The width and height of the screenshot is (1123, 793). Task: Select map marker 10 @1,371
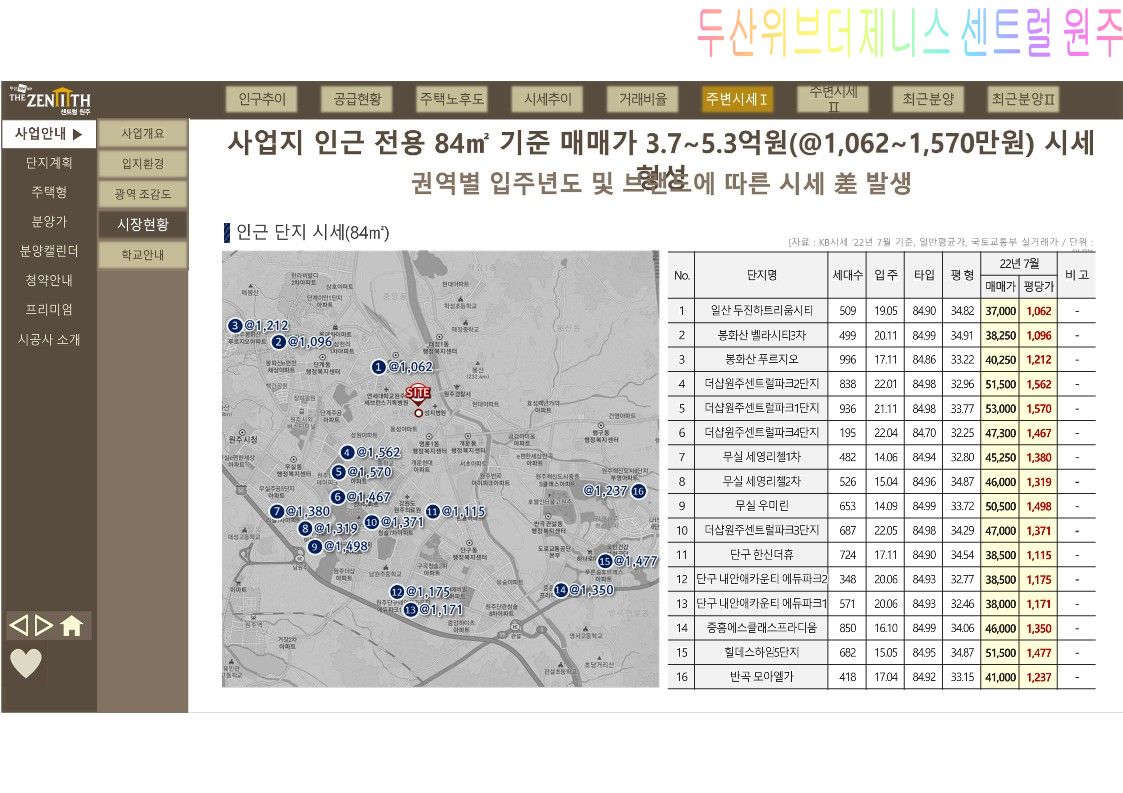[395, 522]
